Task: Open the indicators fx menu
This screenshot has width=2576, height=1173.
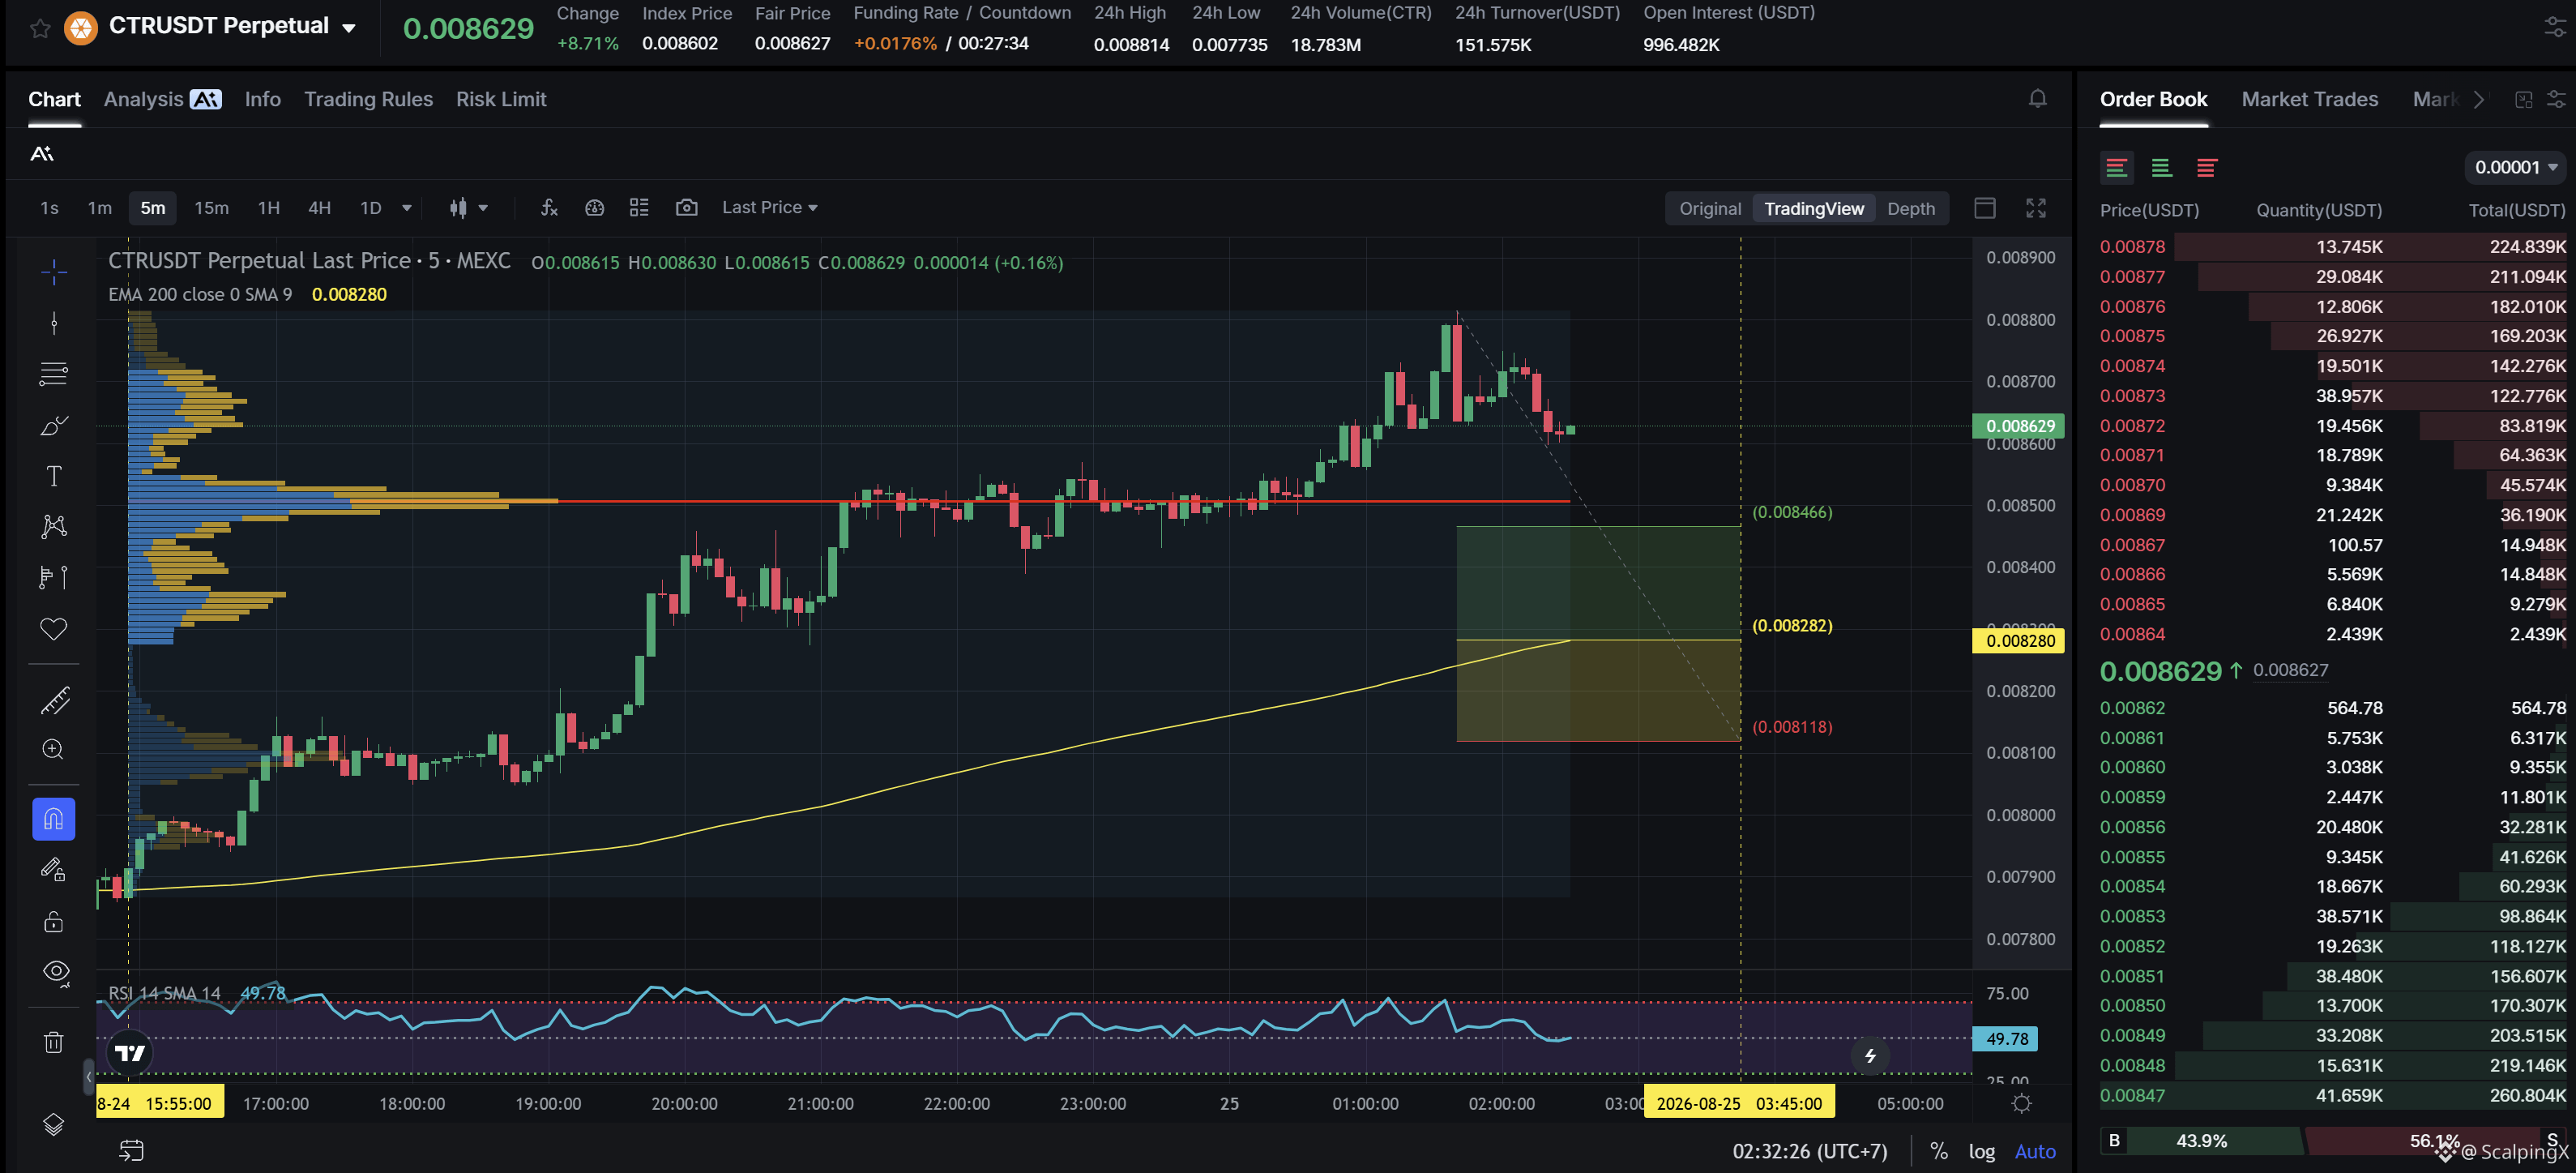Action: 549,207
